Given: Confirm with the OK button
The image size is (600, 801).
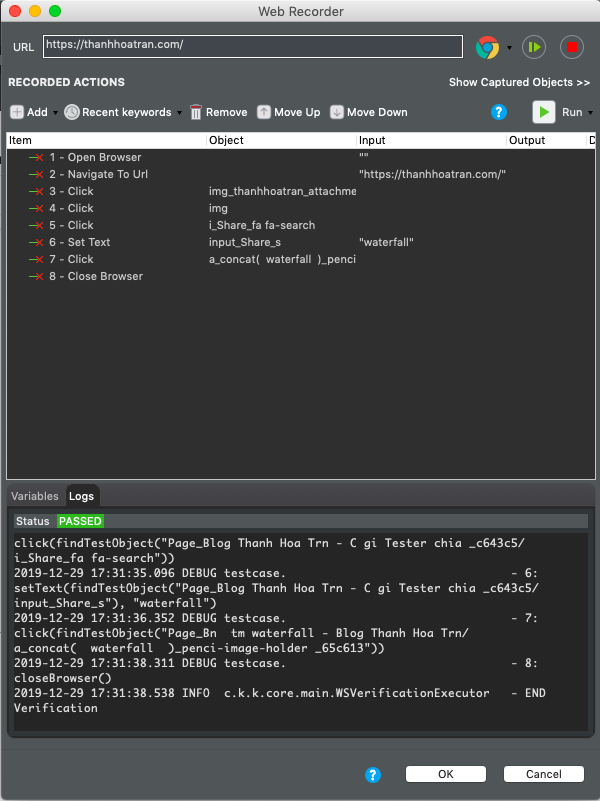Looking at the screenshot, I should (446, 774).
